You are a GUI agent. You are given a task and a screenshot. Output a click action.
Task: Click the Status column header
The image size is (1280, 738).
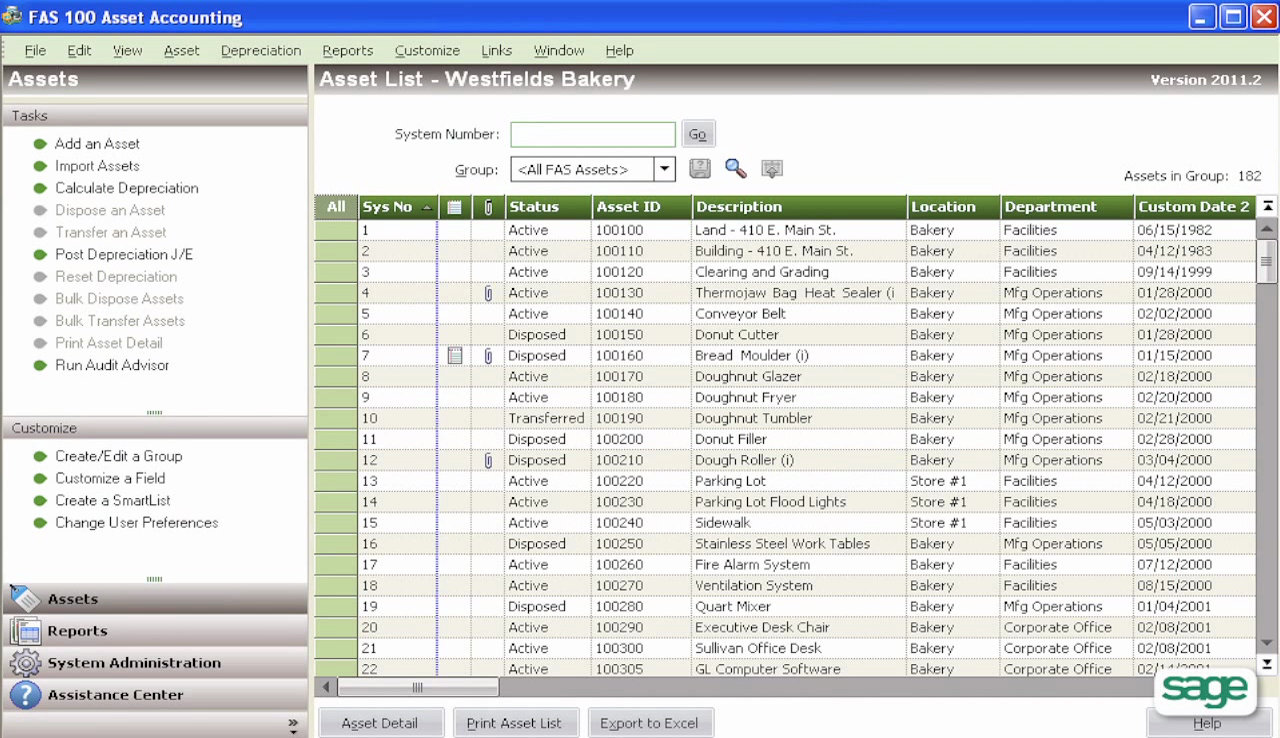click(x=548, y=207)
